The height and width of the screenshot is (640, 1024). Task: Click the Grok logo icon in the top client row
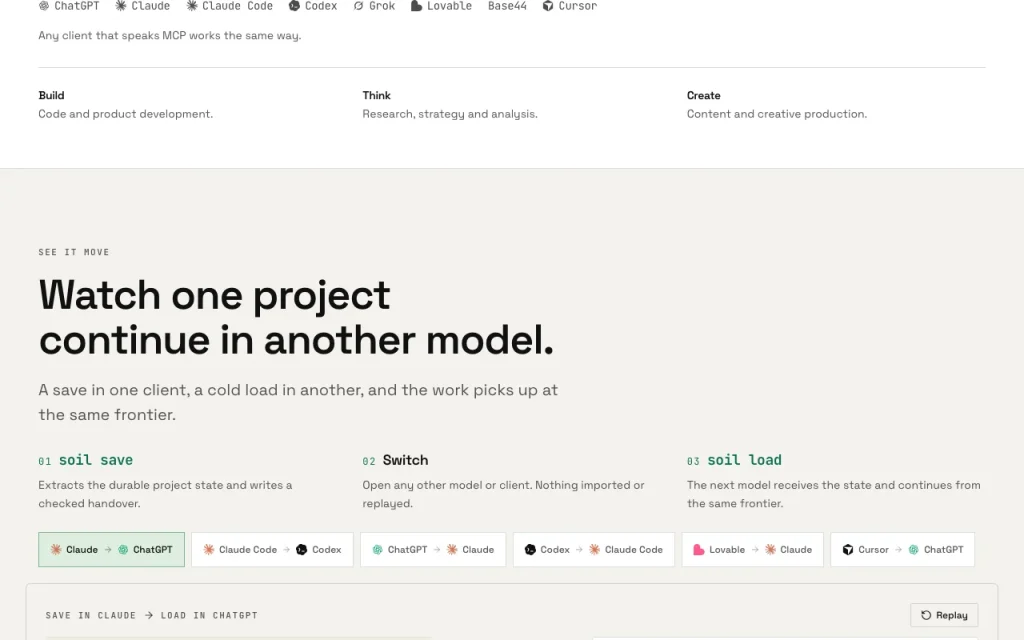pos(359,6)
